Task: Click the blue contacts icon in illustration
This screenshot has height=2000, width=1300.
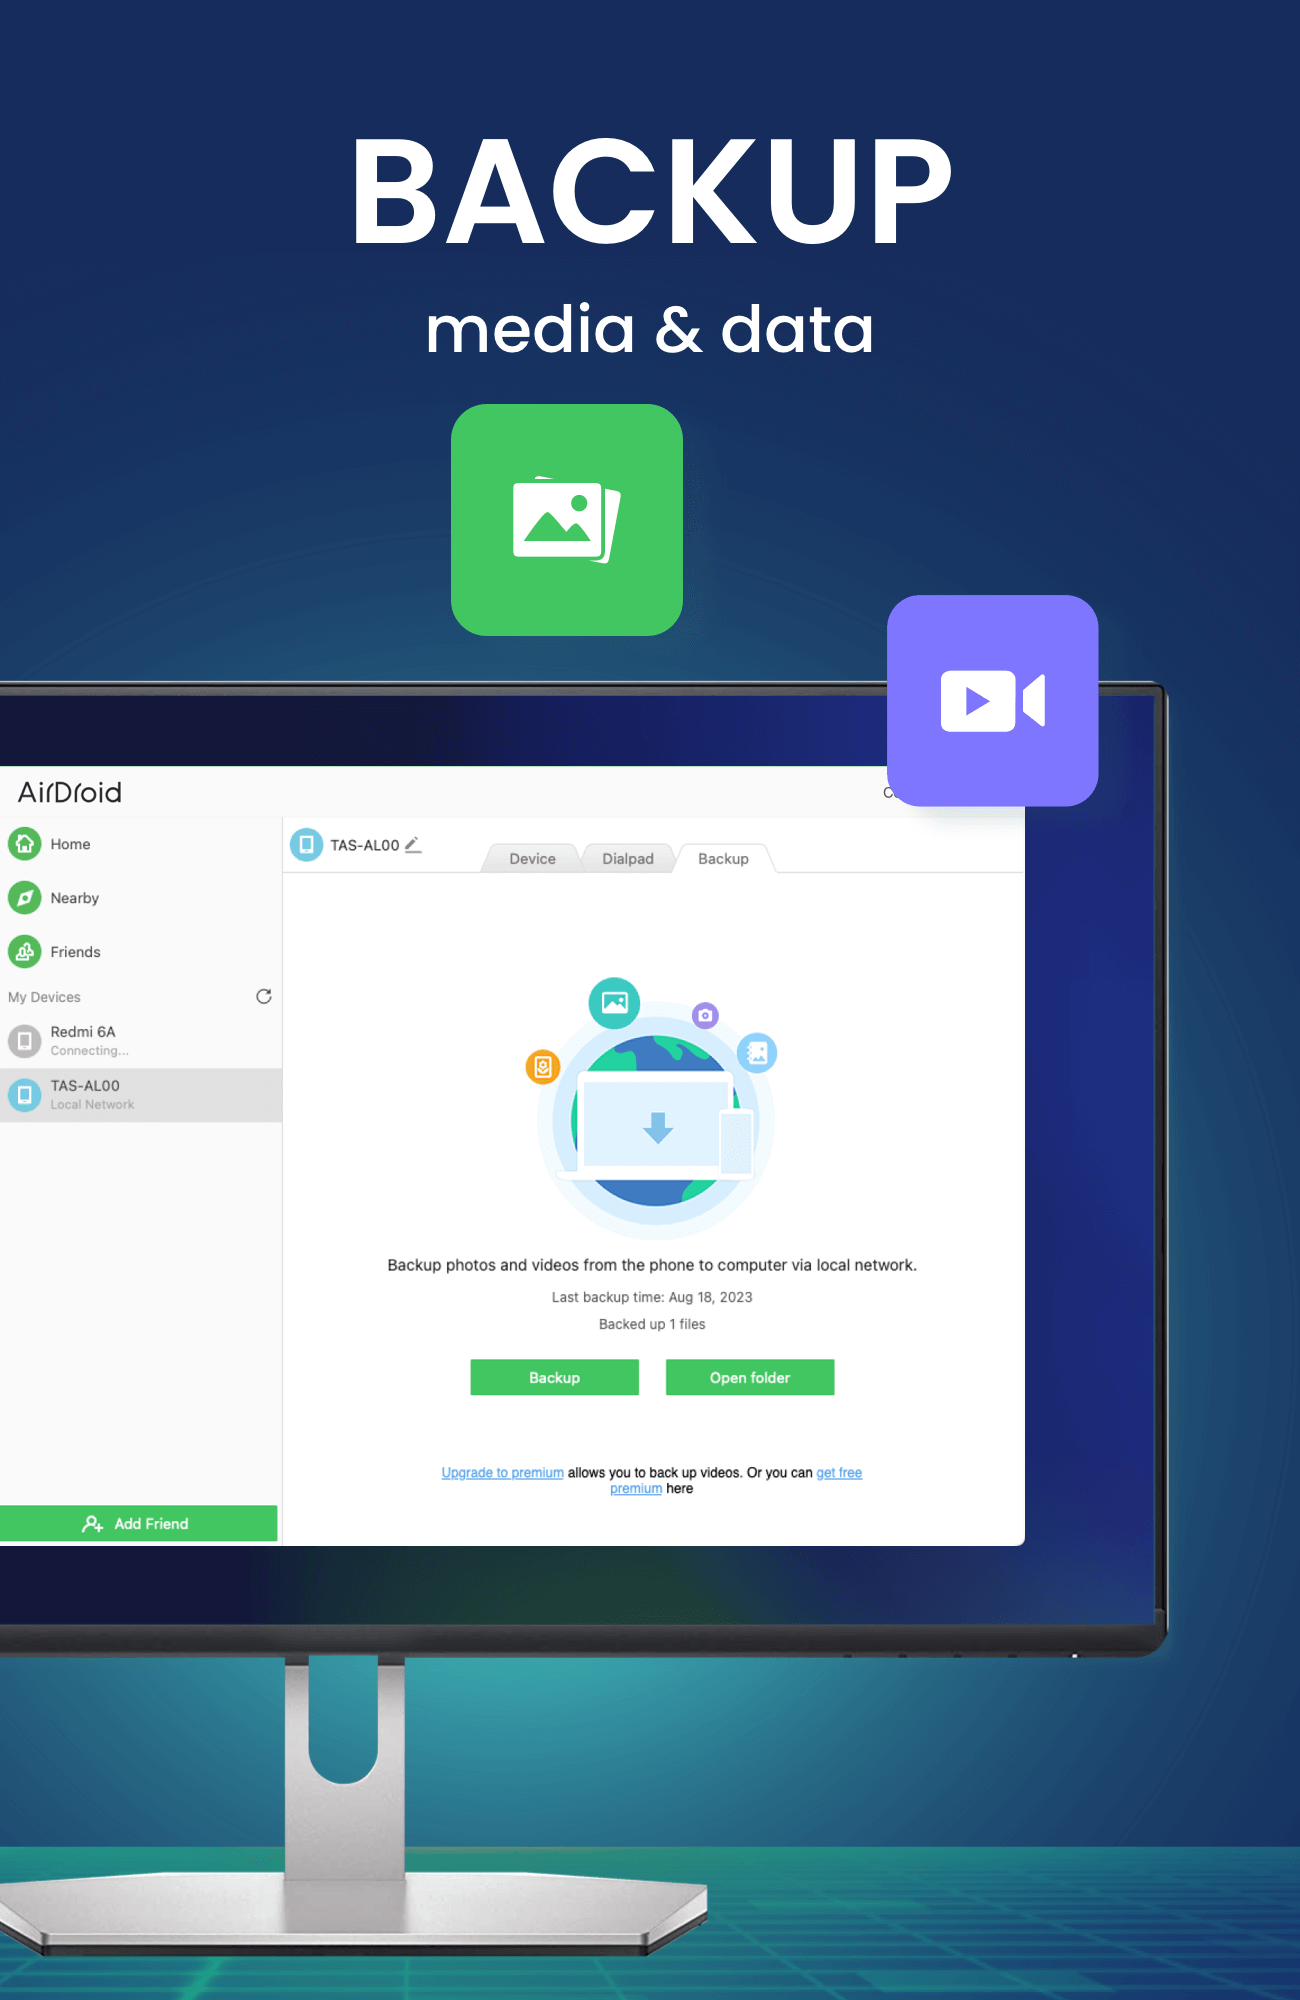Action: coord(757,1053)
